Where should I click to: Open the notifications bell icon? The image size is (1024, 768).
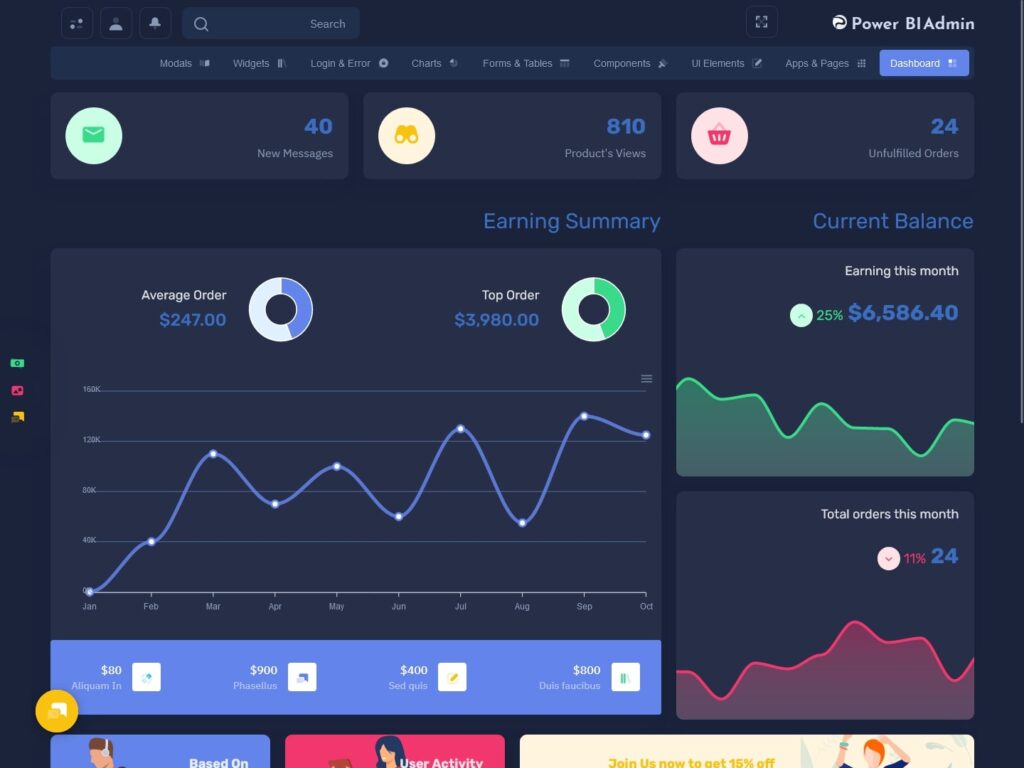point(153,22)
